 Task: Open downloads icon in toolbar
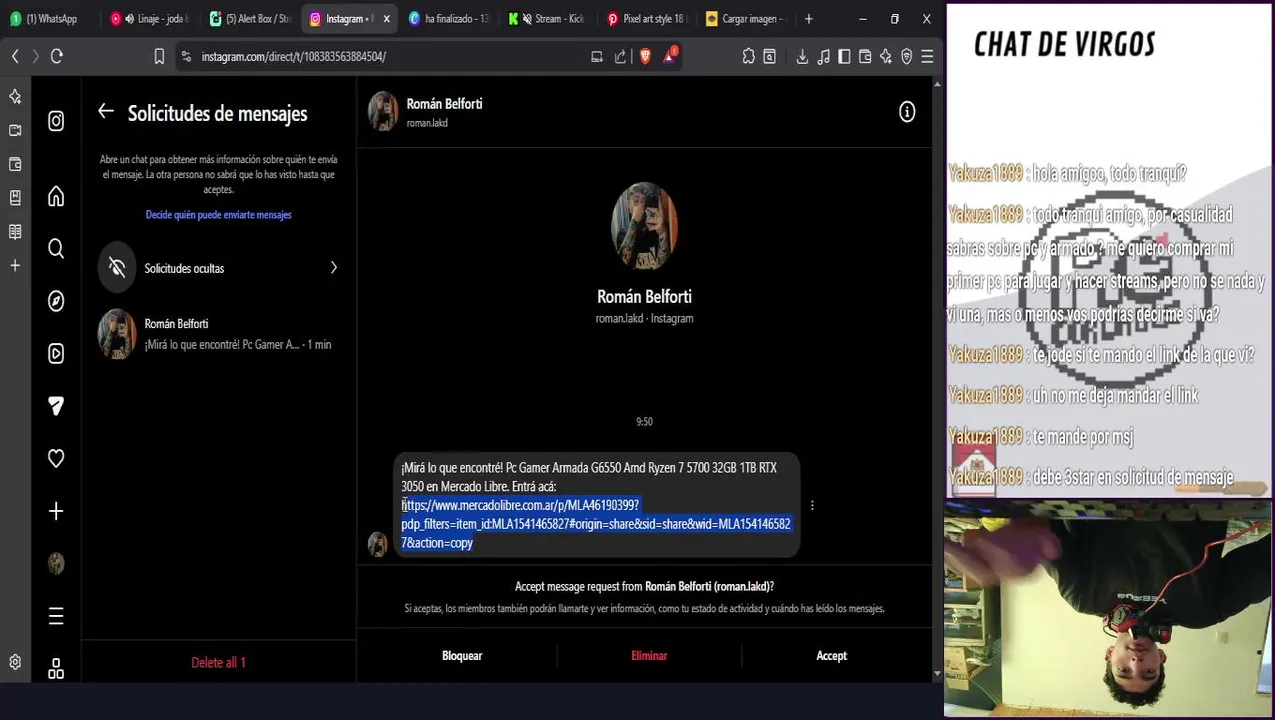click(802, 57)
